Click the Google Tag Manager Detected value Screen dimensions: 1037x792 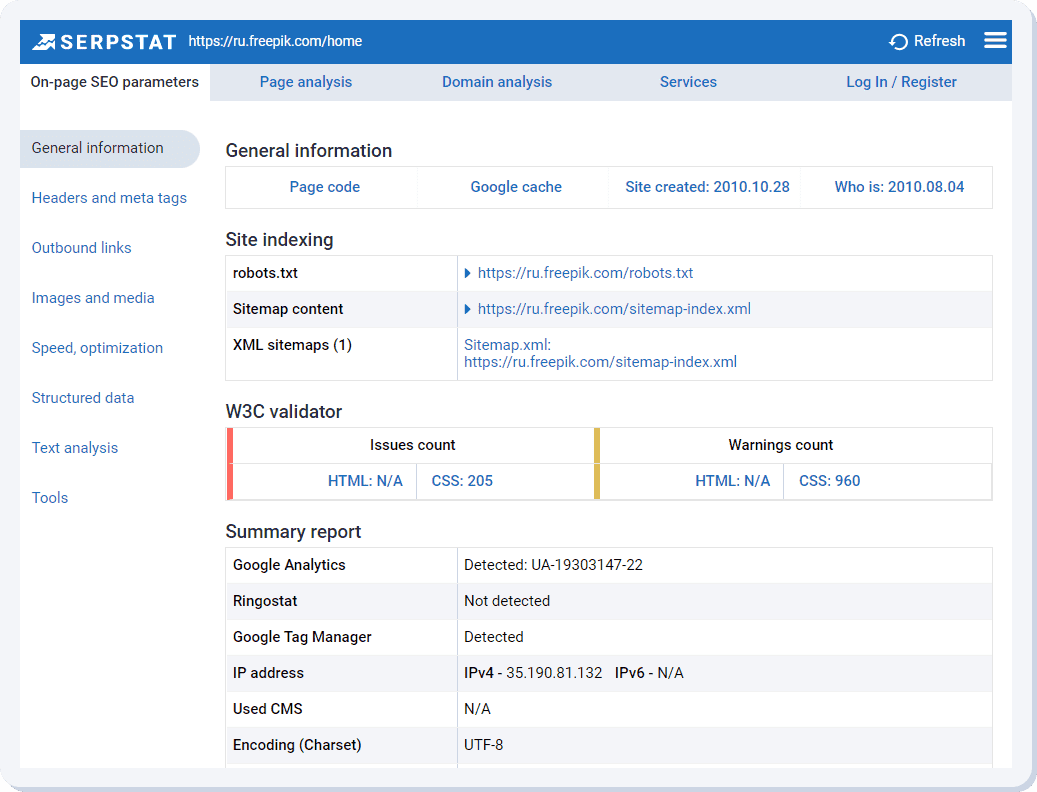[x=493, y=637]
